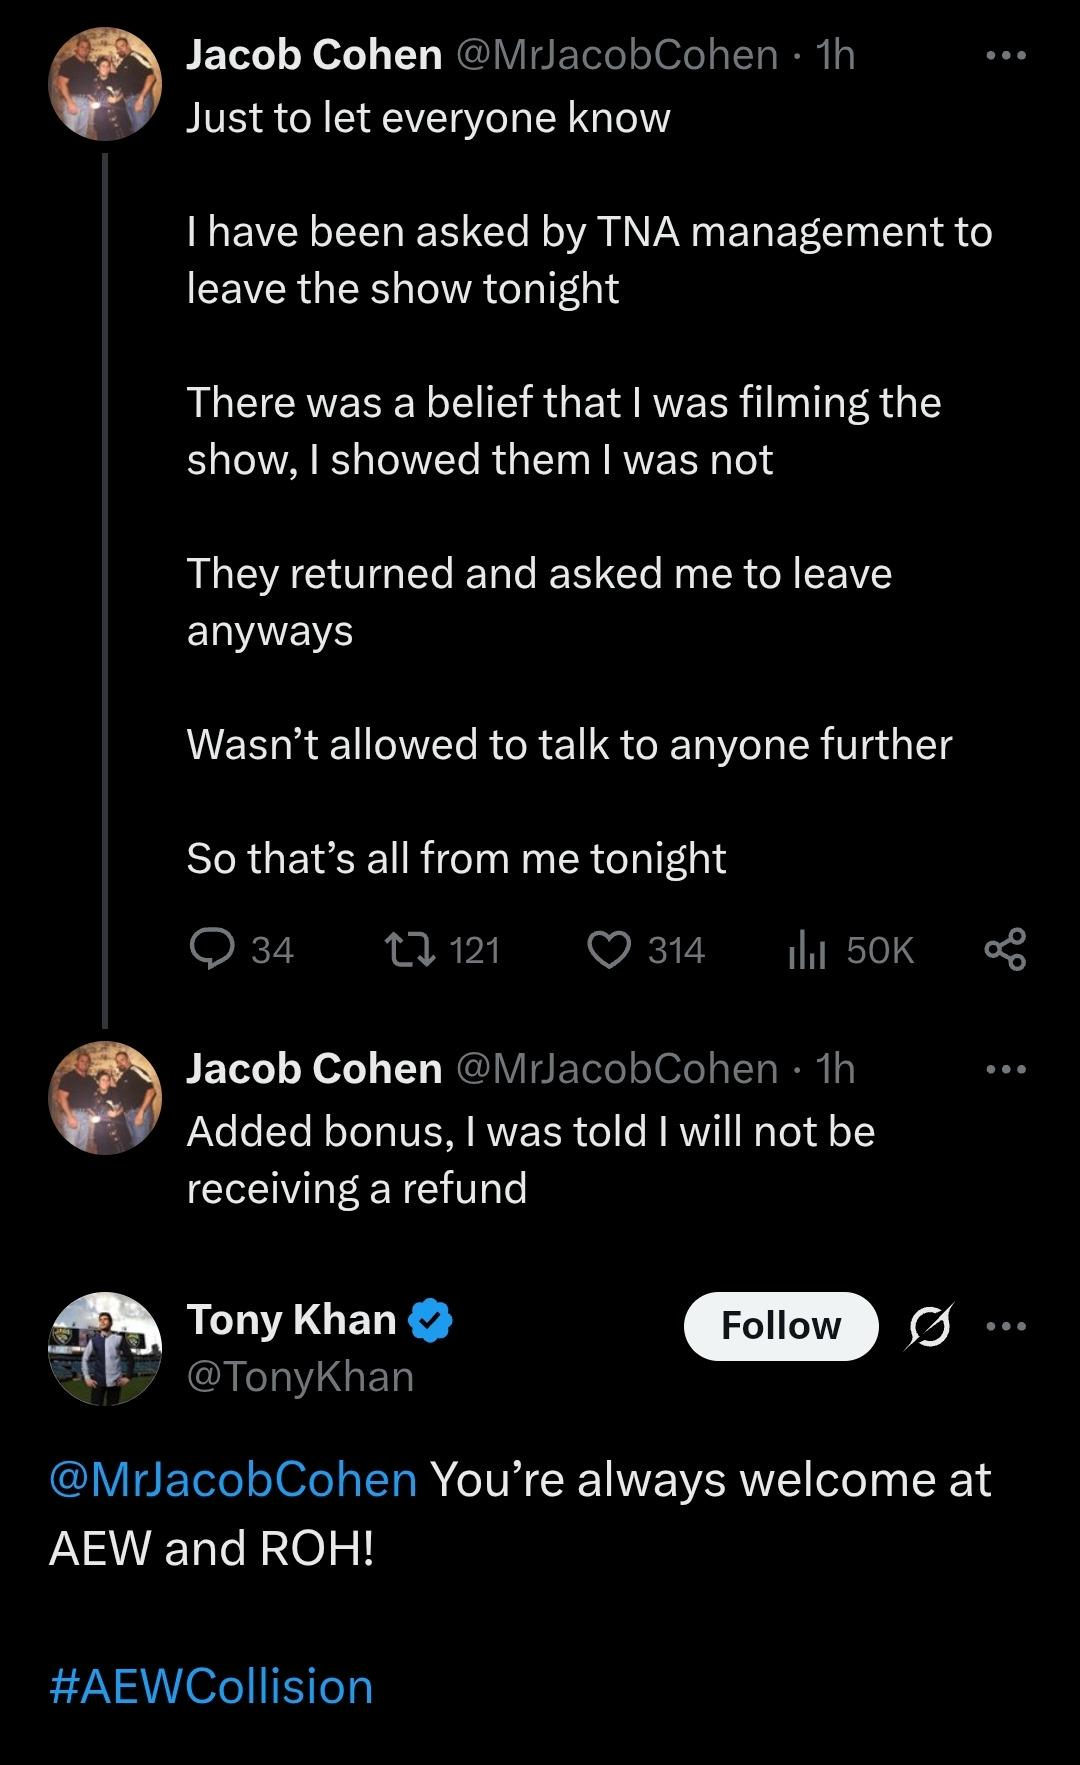
Task: Open Grok icon next to Follow button
Action: (930, 1326)
